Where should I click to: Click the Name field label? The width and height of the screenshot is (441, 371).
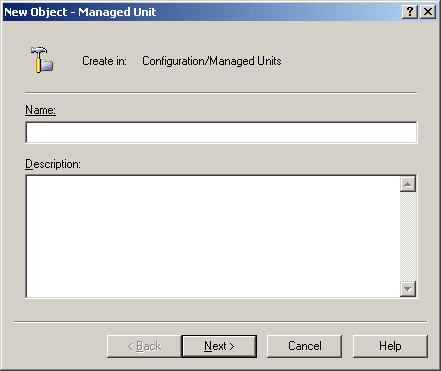point(40,110)
